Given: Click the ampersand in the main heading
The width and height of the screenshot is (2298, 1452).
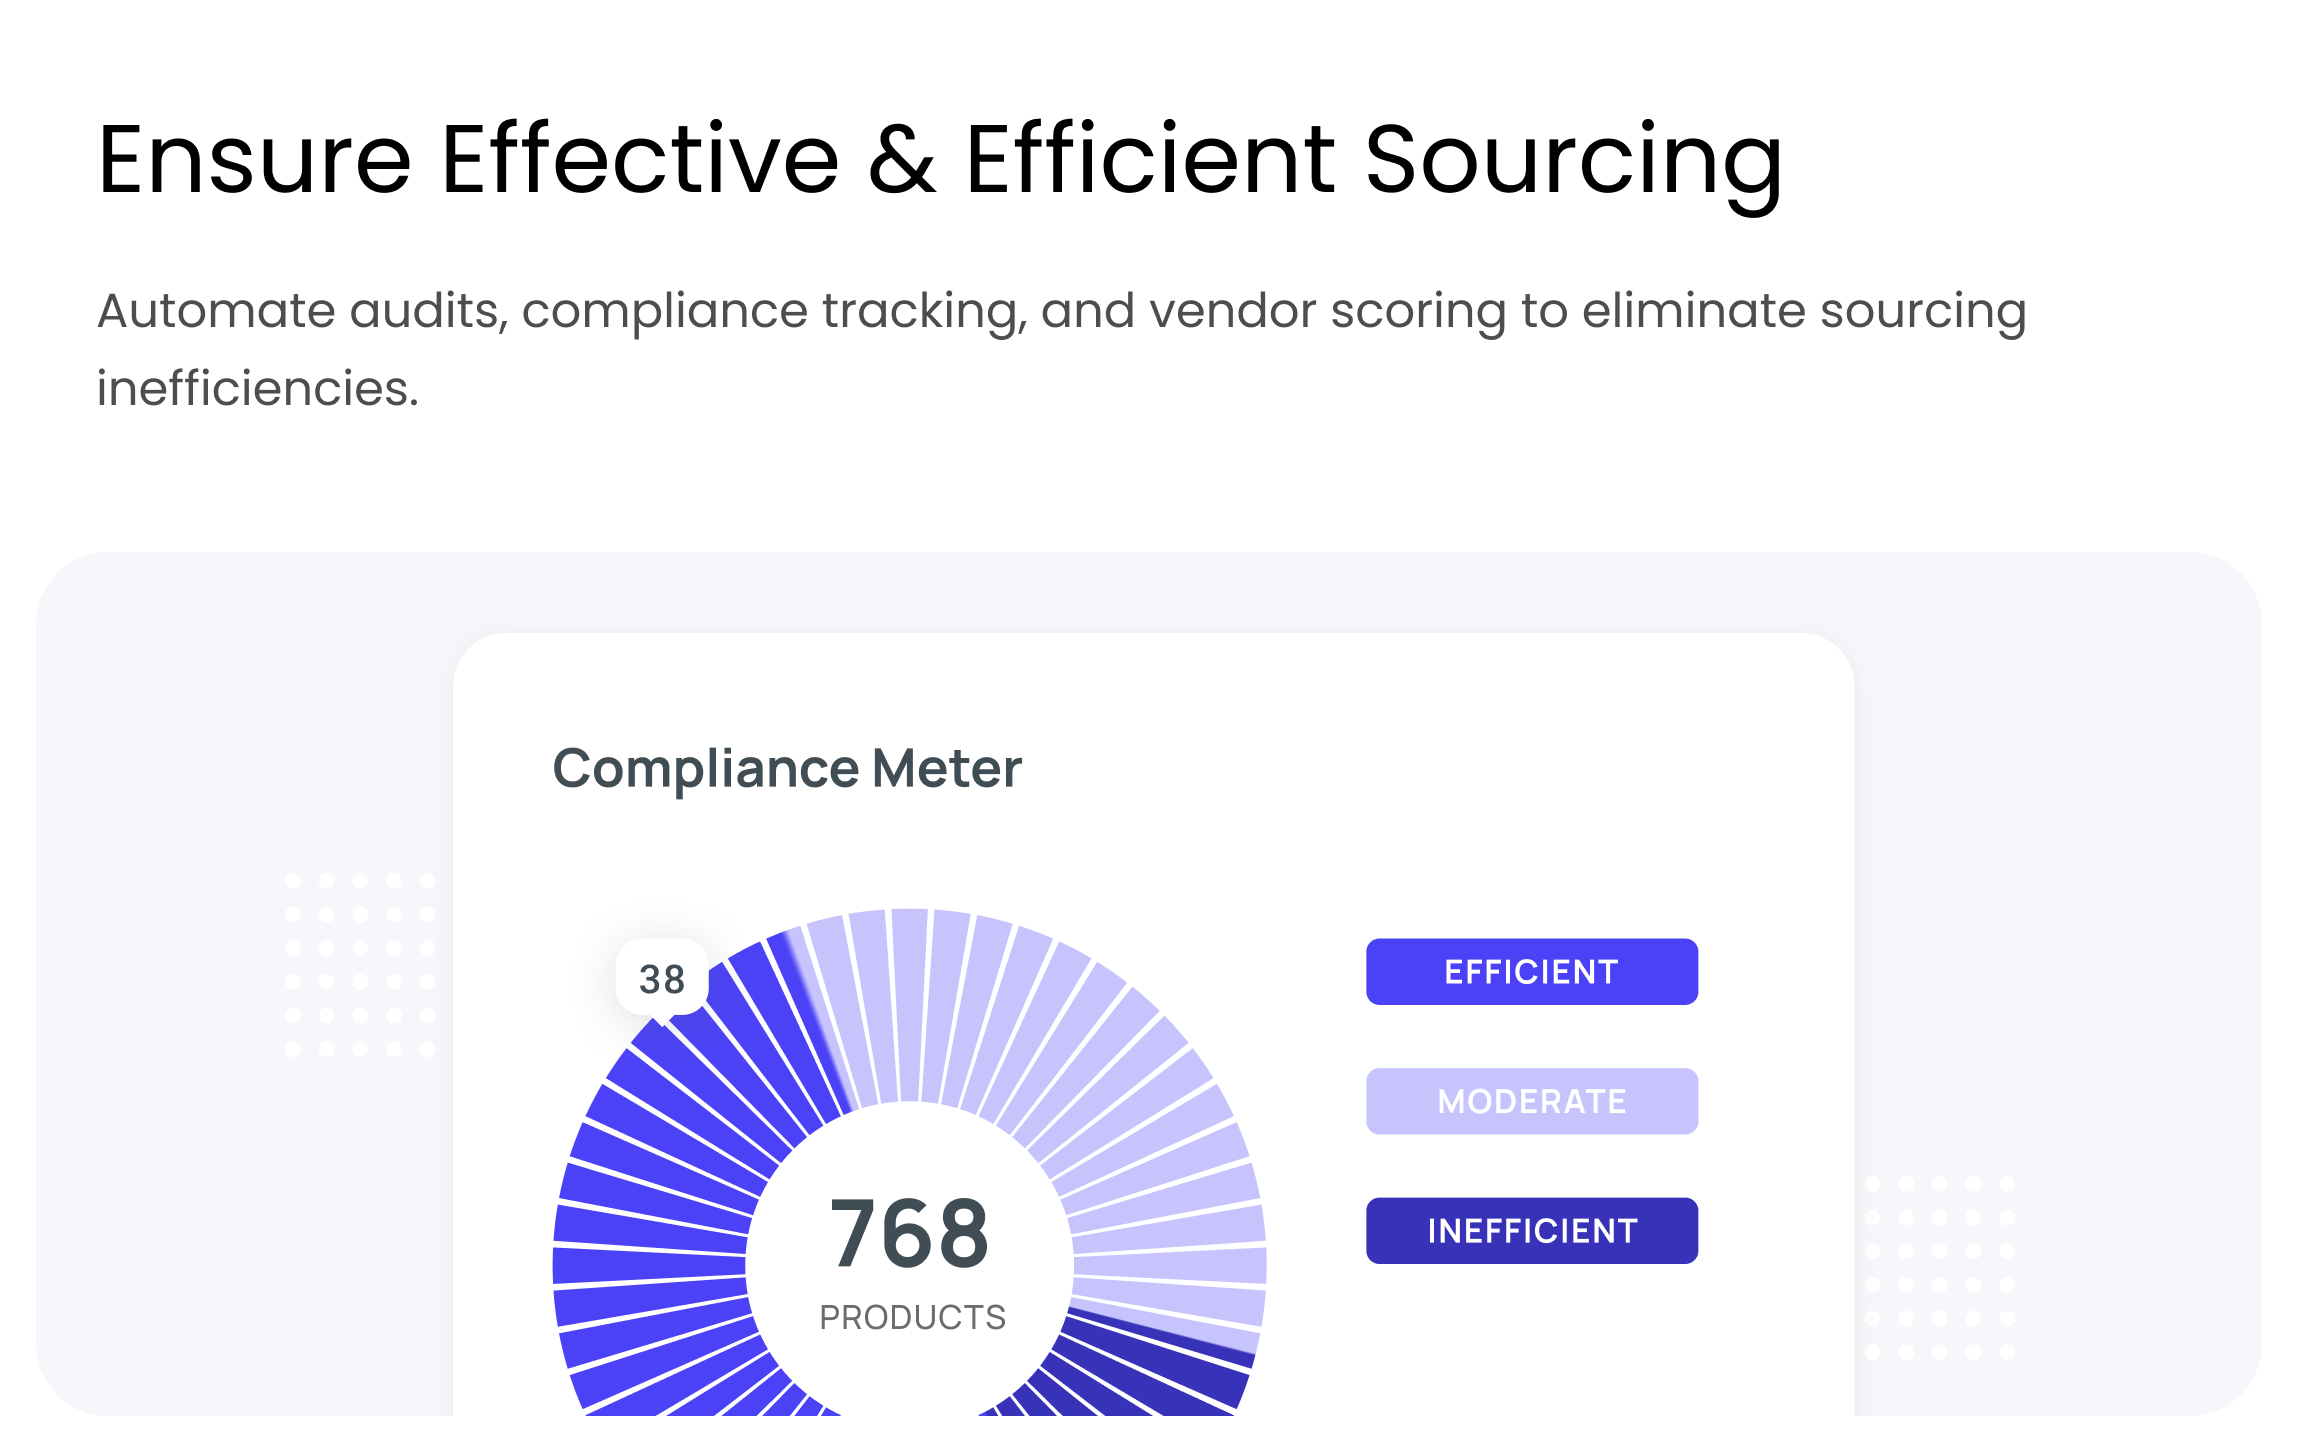Looking at the screenshot, I should (901, 160).
